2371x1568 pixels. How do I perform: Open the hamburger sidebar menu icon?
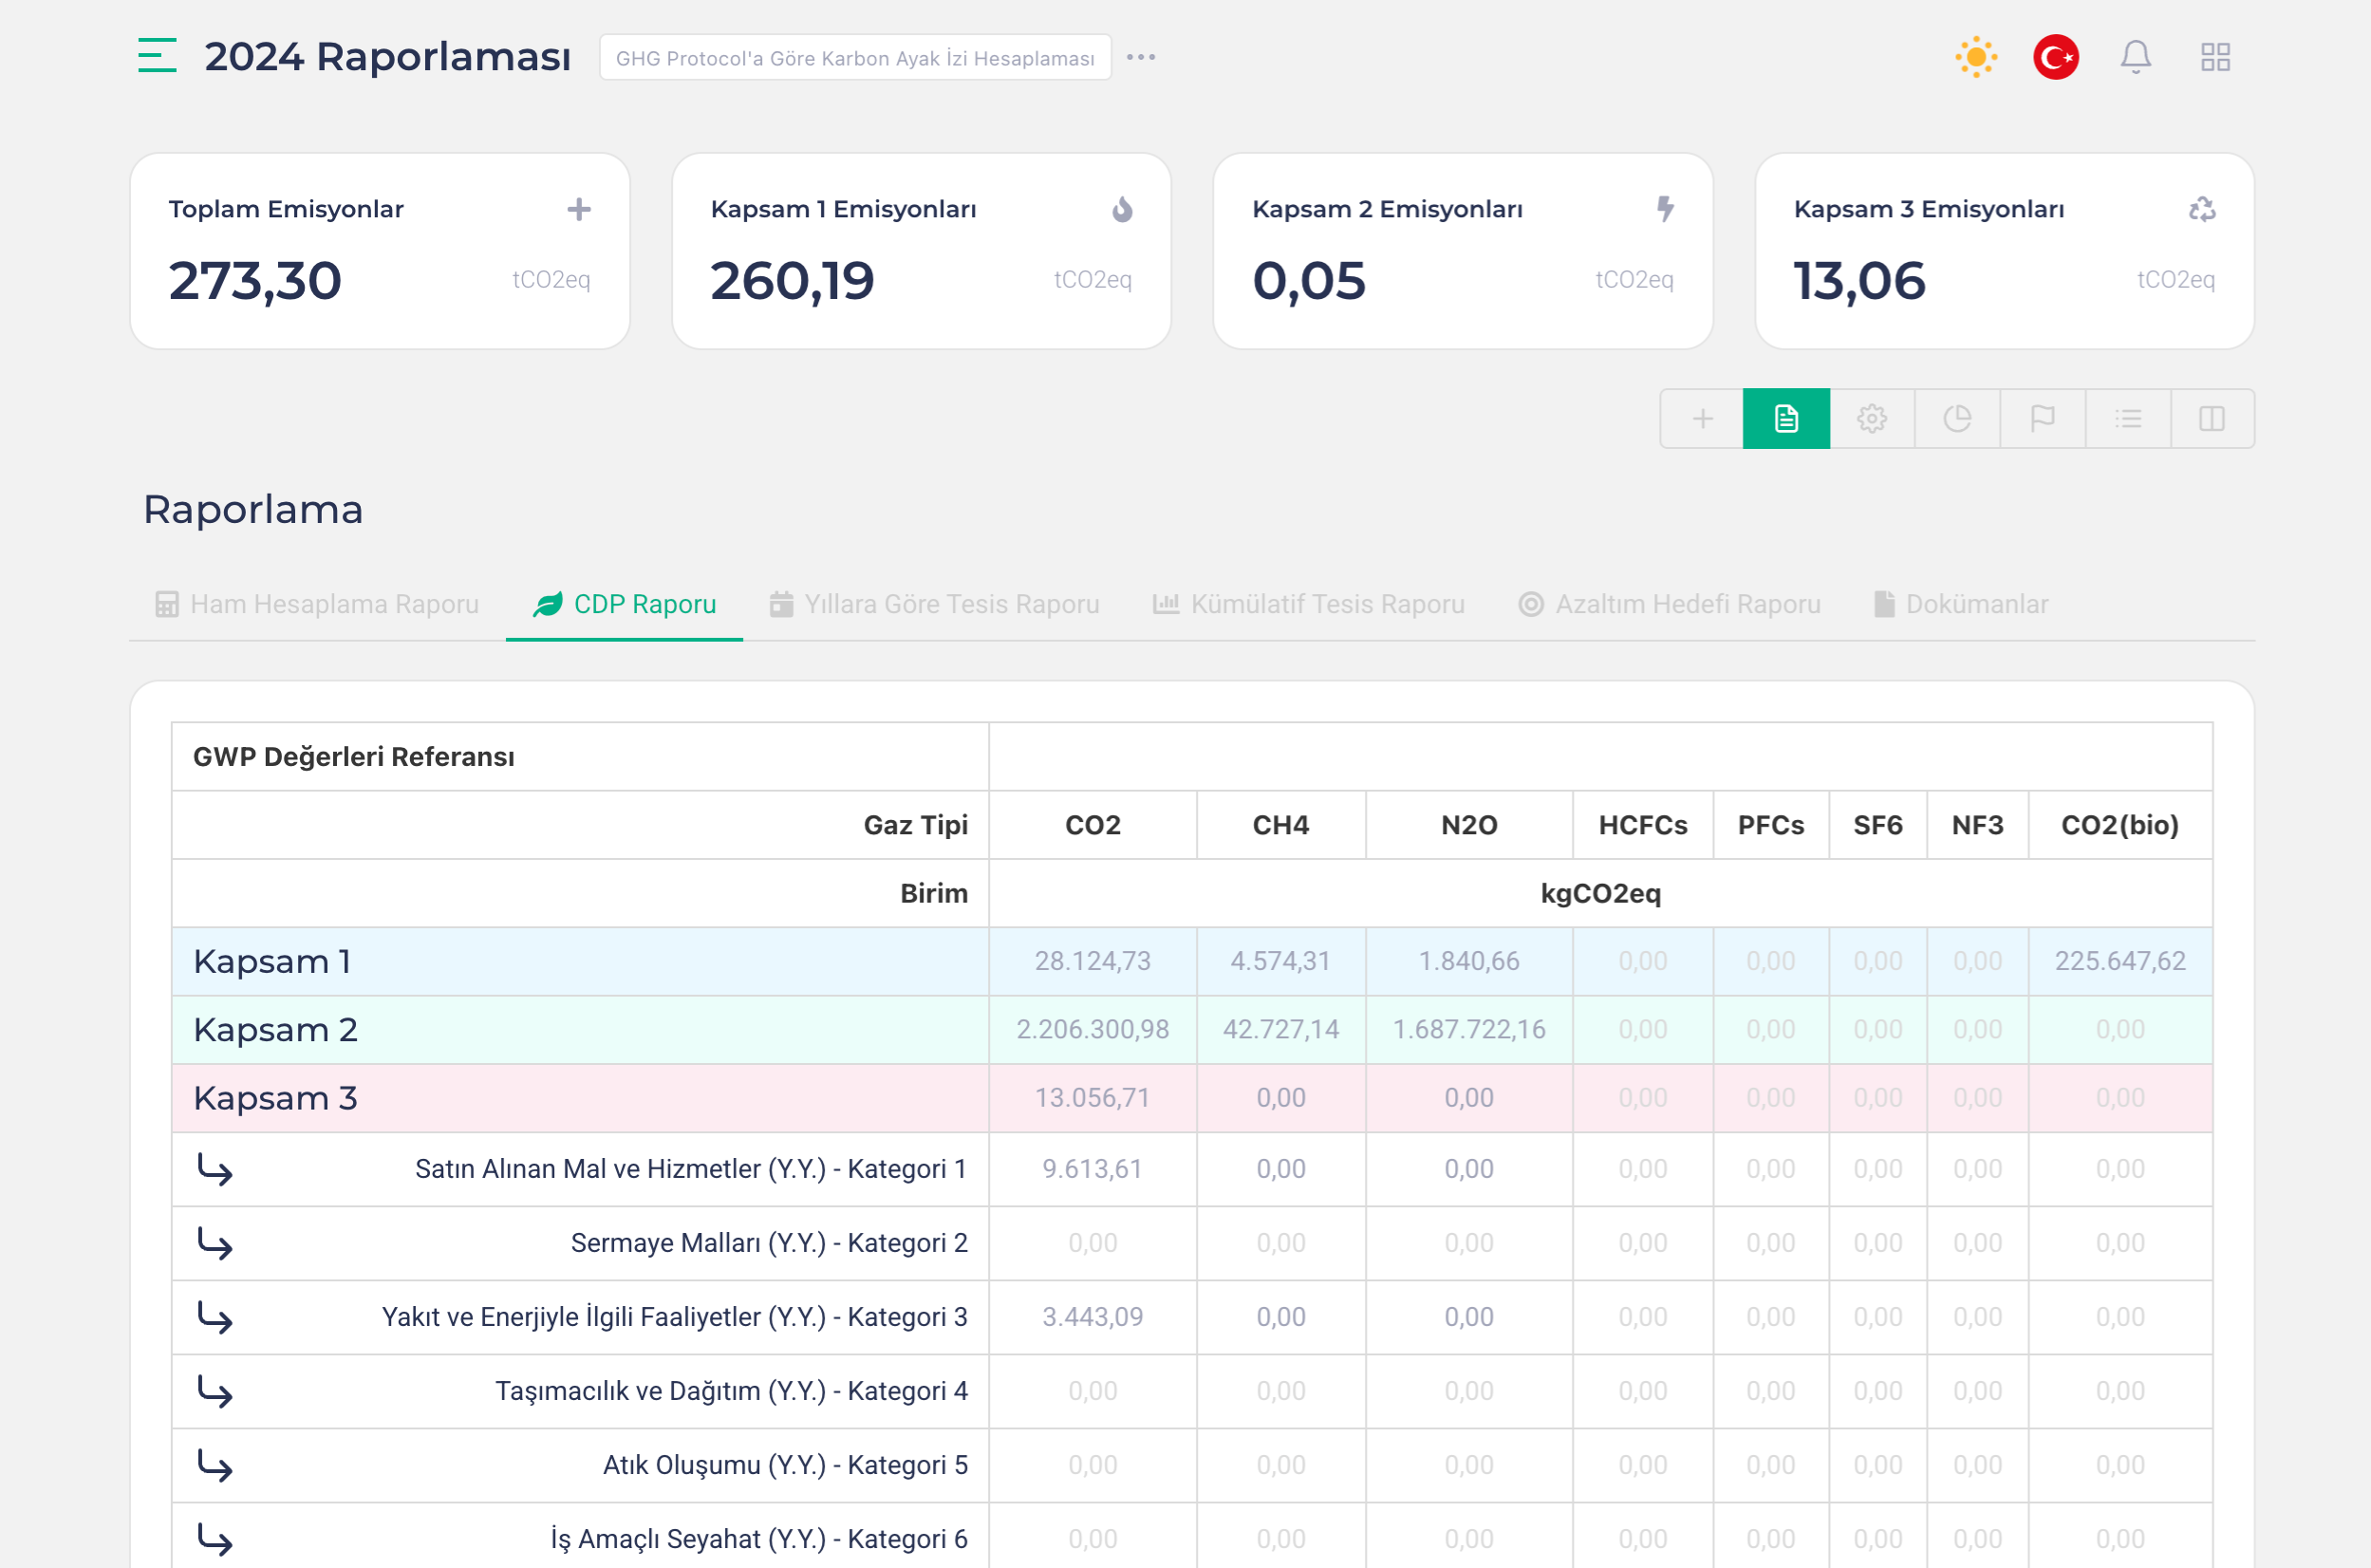[157, 56]
